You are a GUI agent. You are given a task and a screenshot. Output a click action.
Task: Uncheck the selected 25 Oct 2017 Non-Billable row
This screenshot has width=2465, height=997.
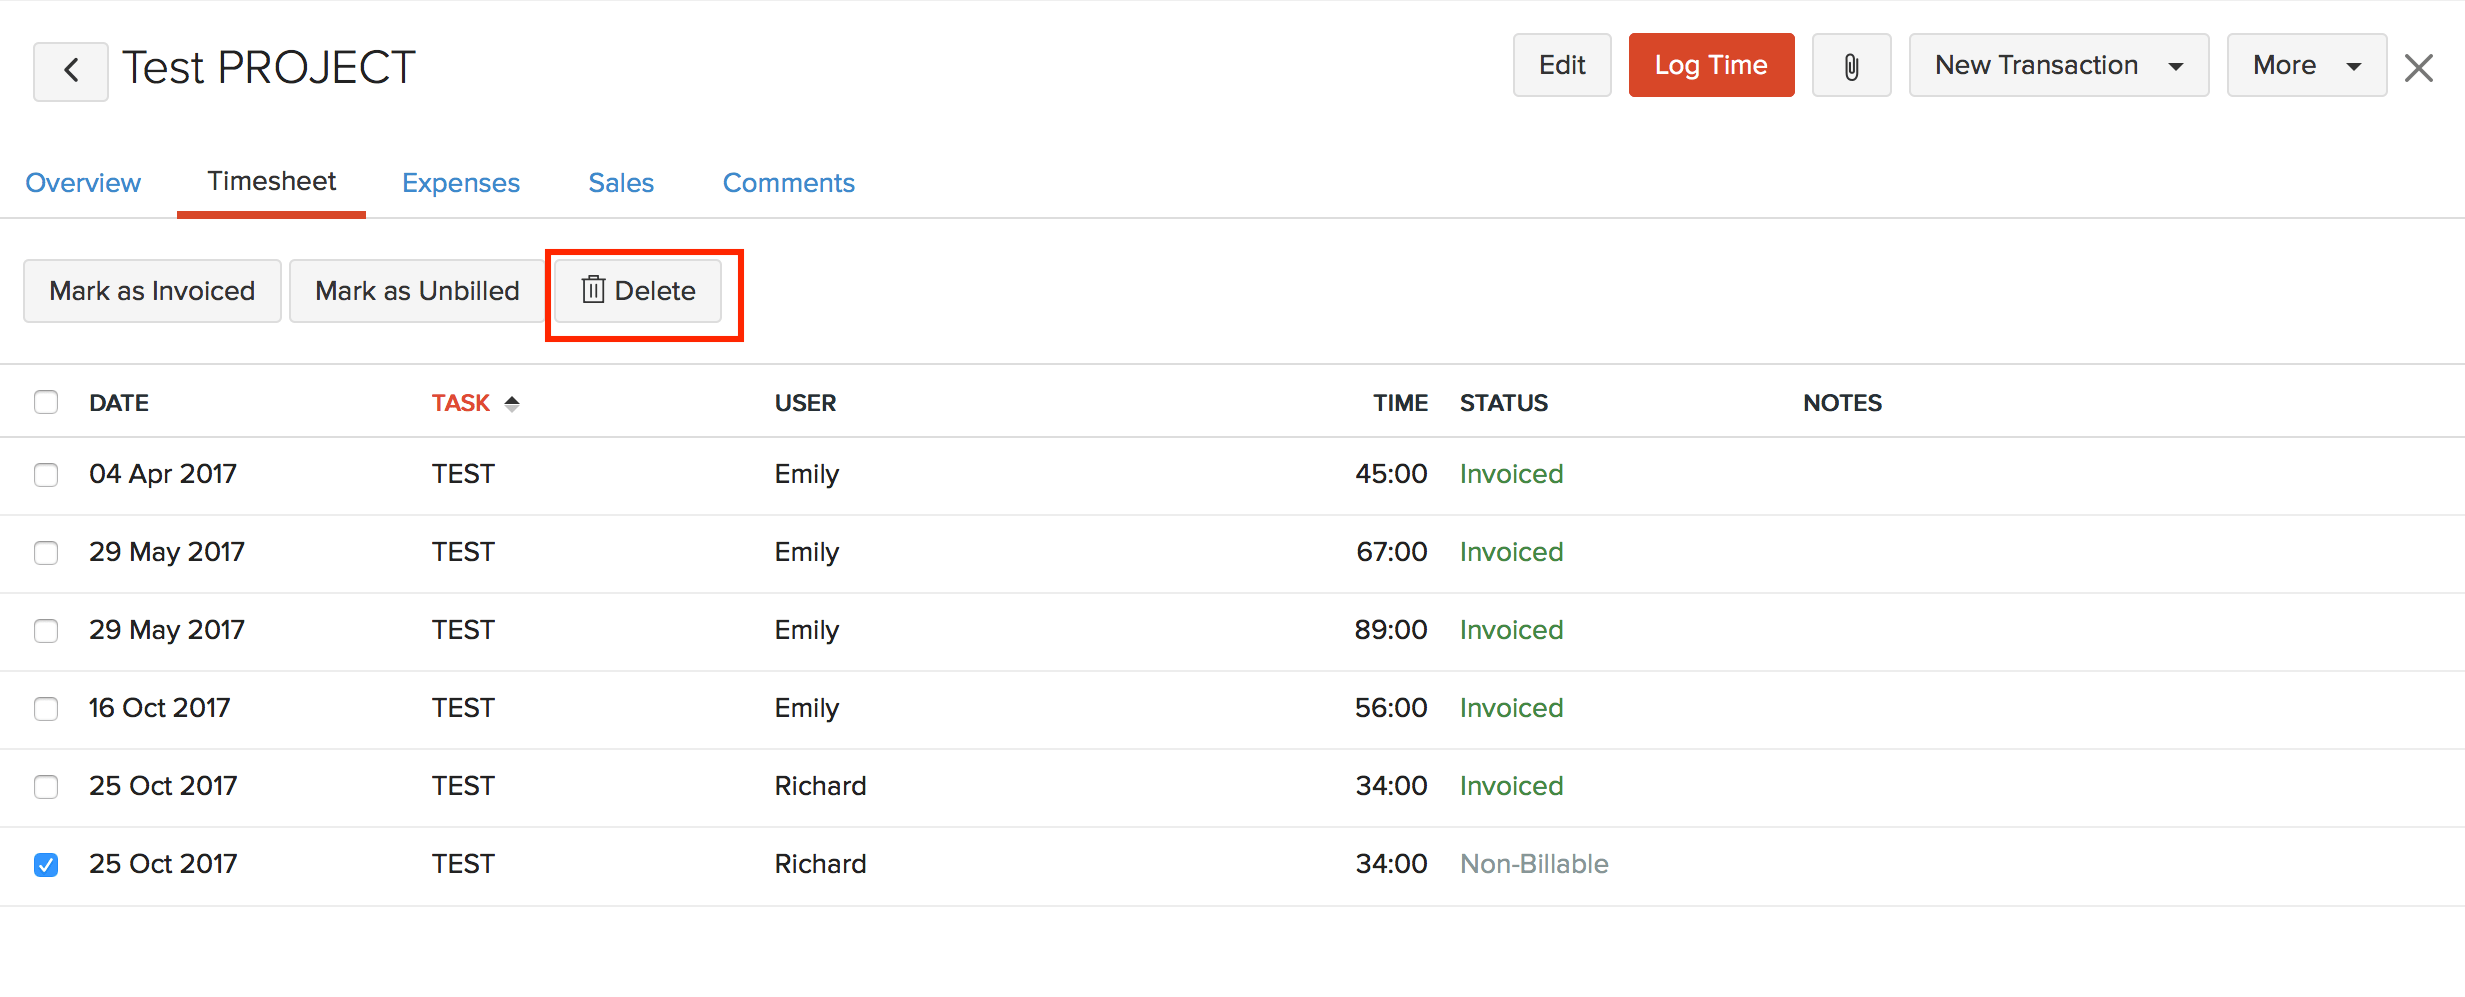tap(46, 864)
